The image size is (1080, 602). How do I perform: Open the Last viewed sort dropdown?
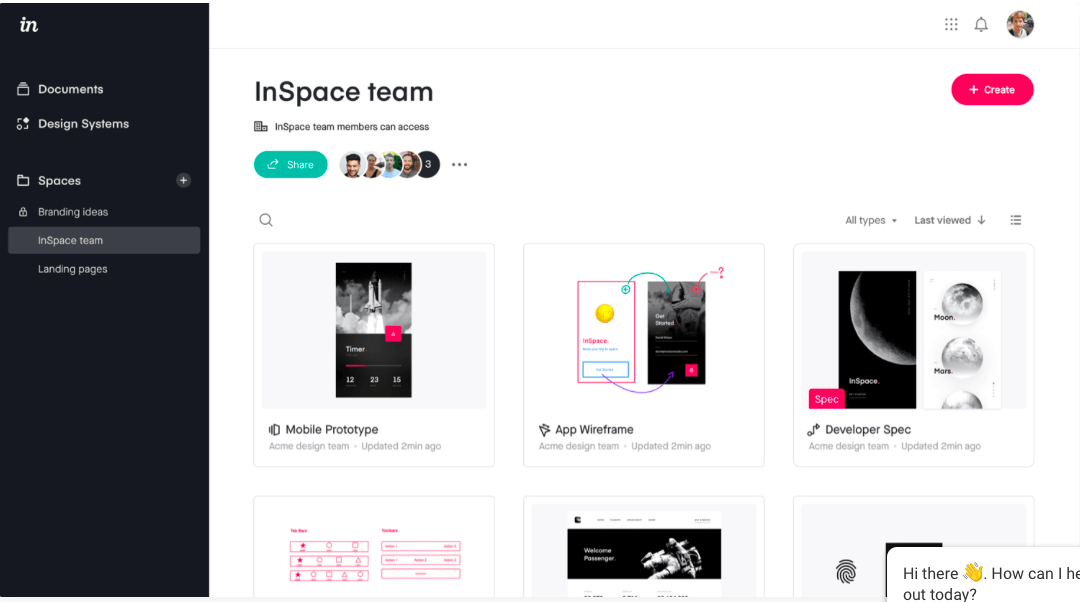(942, 220)
